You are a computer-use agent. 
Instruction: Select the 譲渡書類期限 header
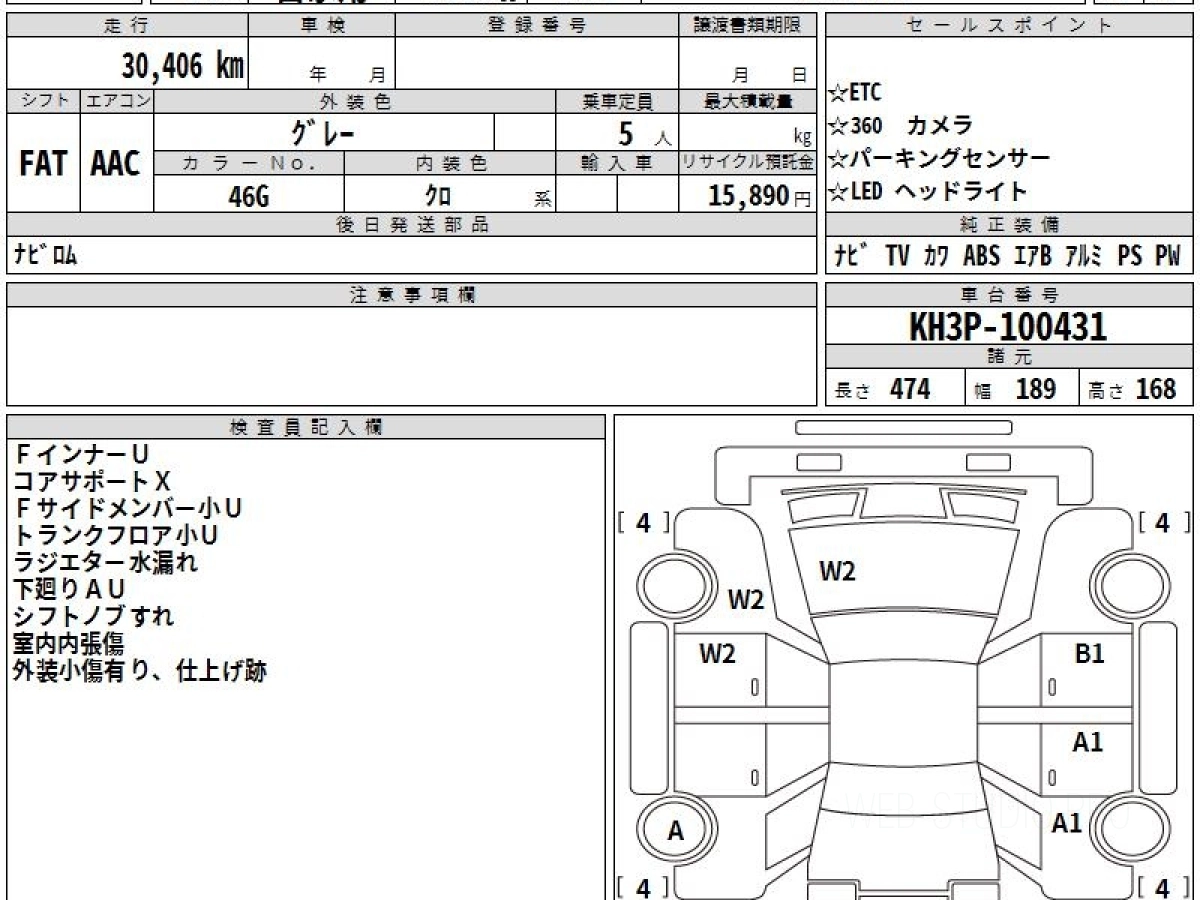(748, 26)
